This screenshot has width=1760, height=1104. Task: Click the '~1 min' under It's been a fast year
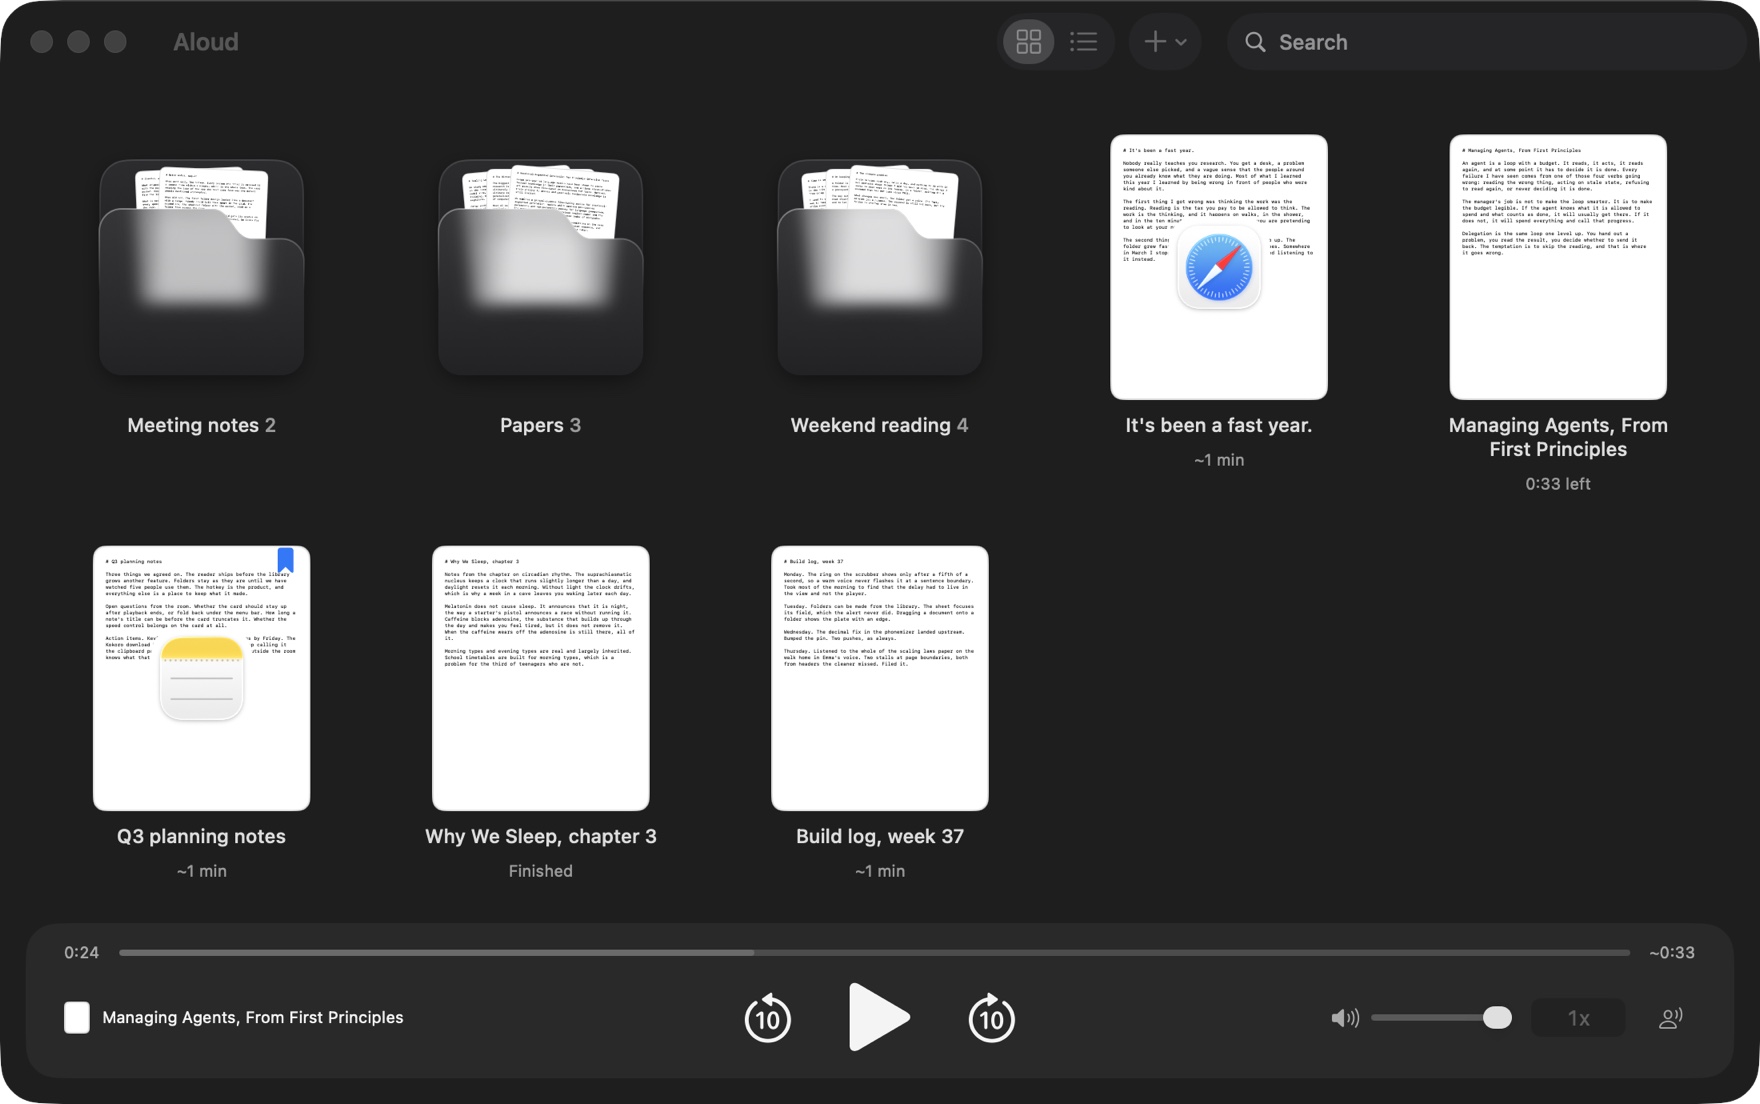pyautogui.click(x=1218, y=460)
